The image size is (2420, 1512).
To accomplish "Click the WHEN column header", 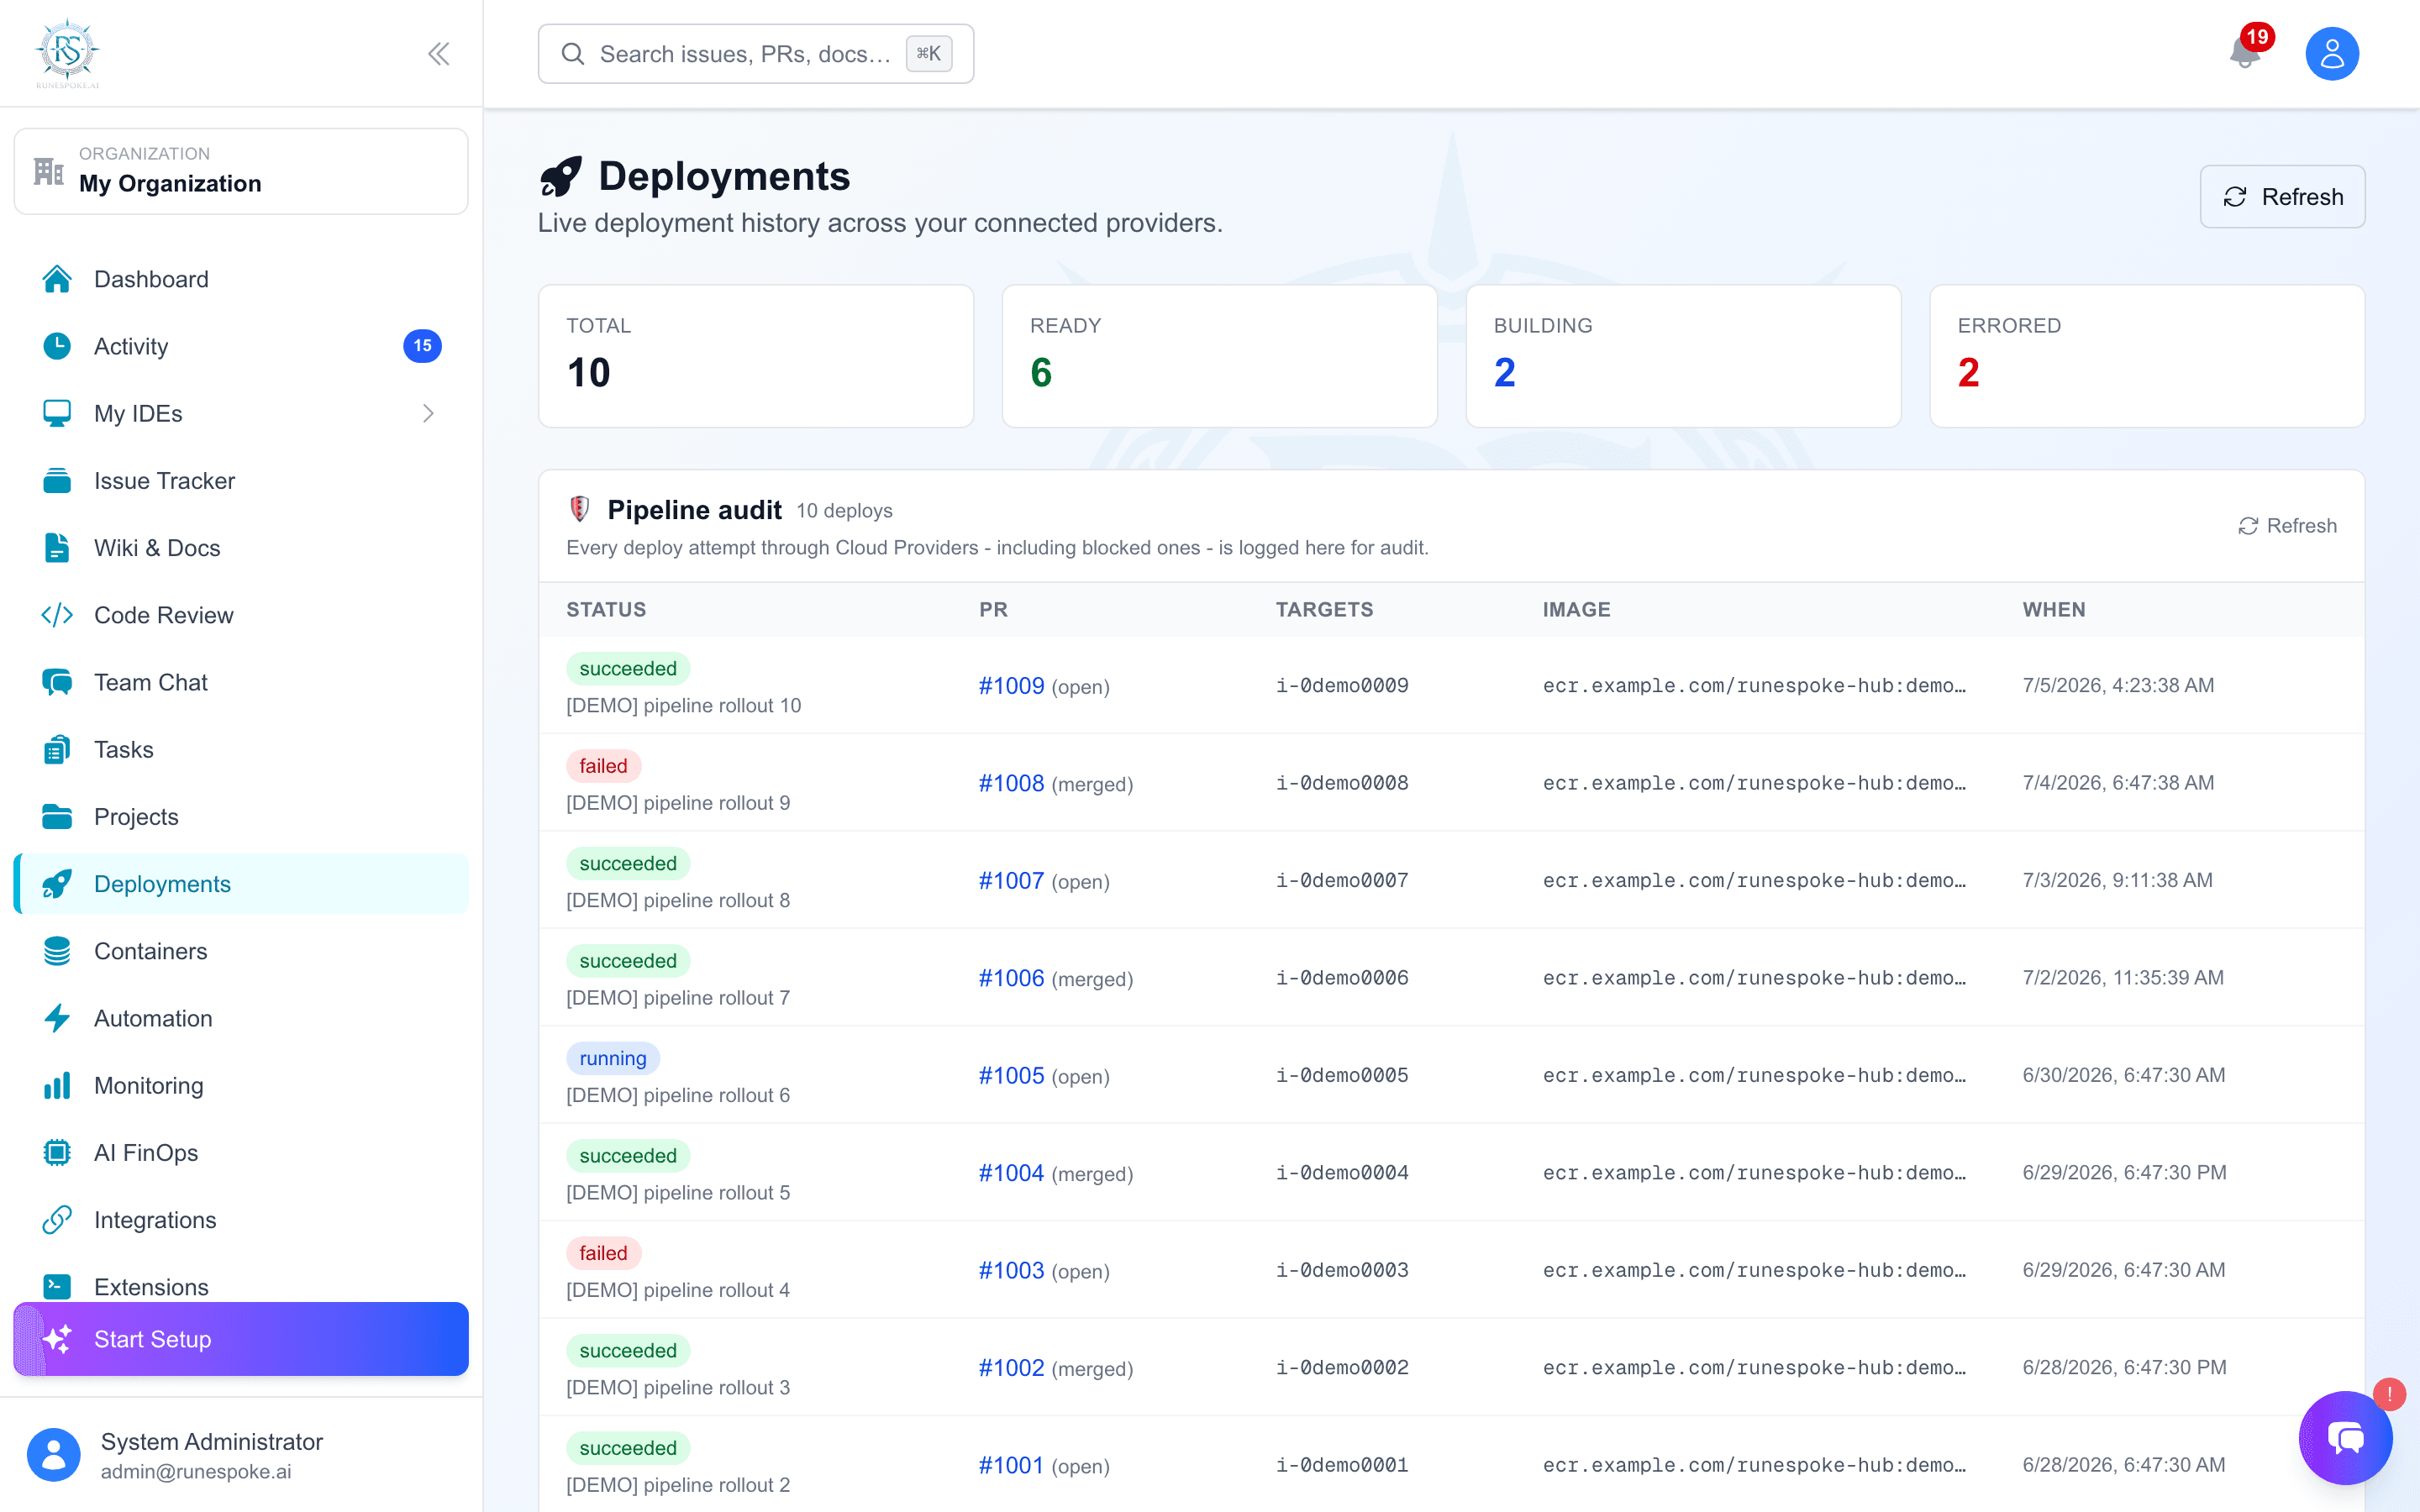I will (x=2054, y=610).
